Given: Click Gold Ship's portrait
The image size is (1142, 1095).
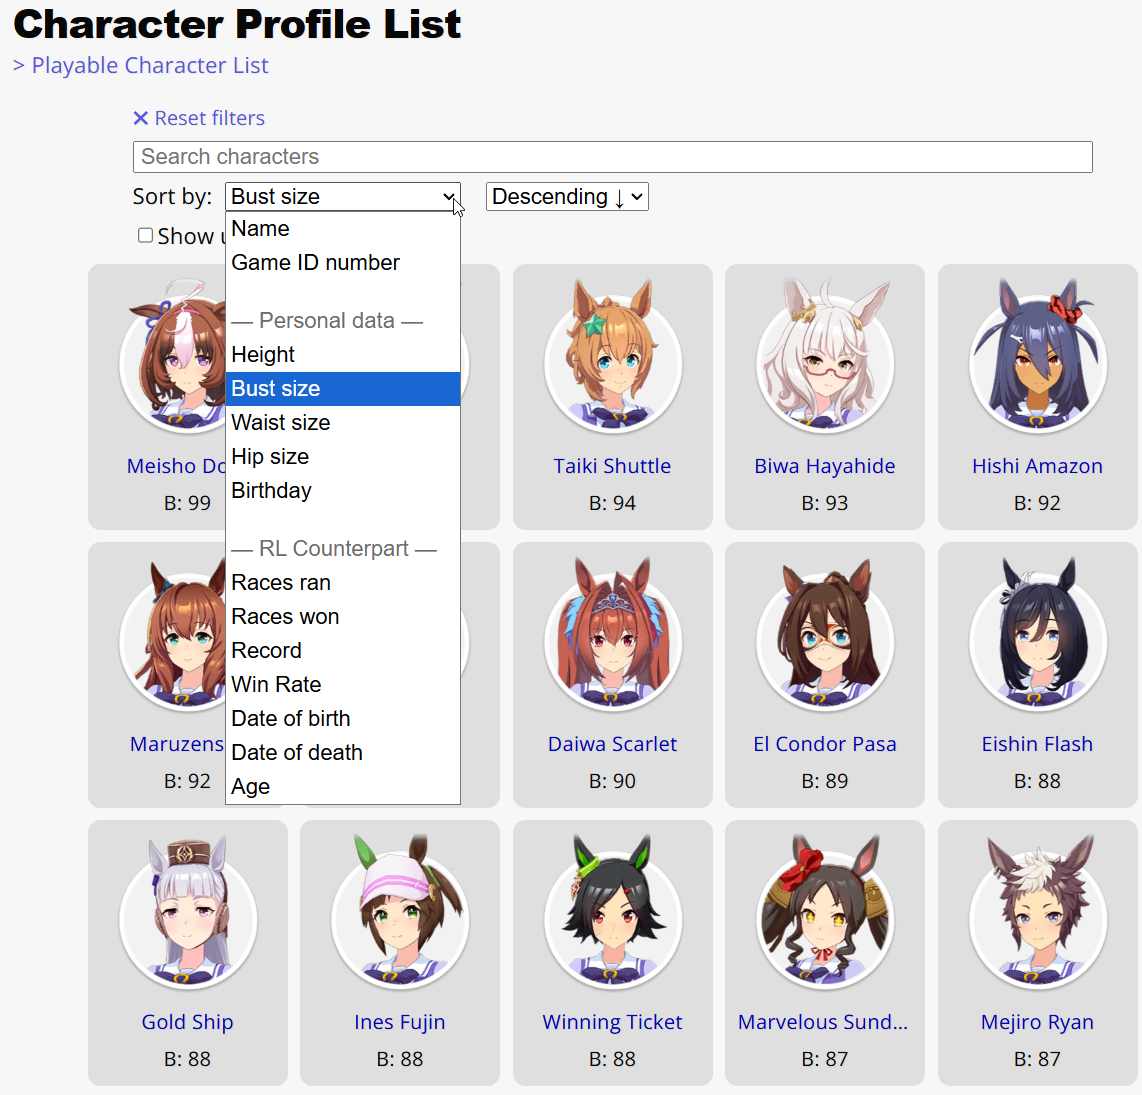Looking at the screenshot, I should click(x=188, y=913).
